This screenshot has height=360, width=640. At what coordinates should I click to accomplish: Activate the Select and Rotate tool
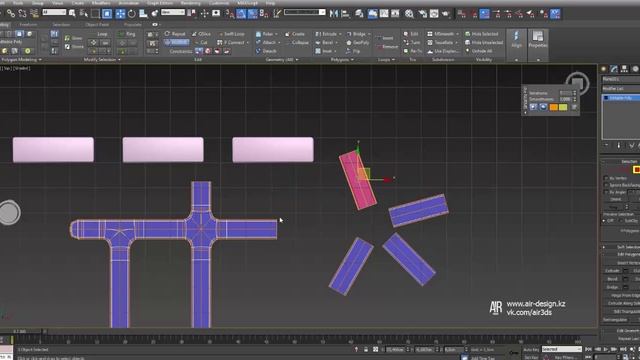(131, 13)
